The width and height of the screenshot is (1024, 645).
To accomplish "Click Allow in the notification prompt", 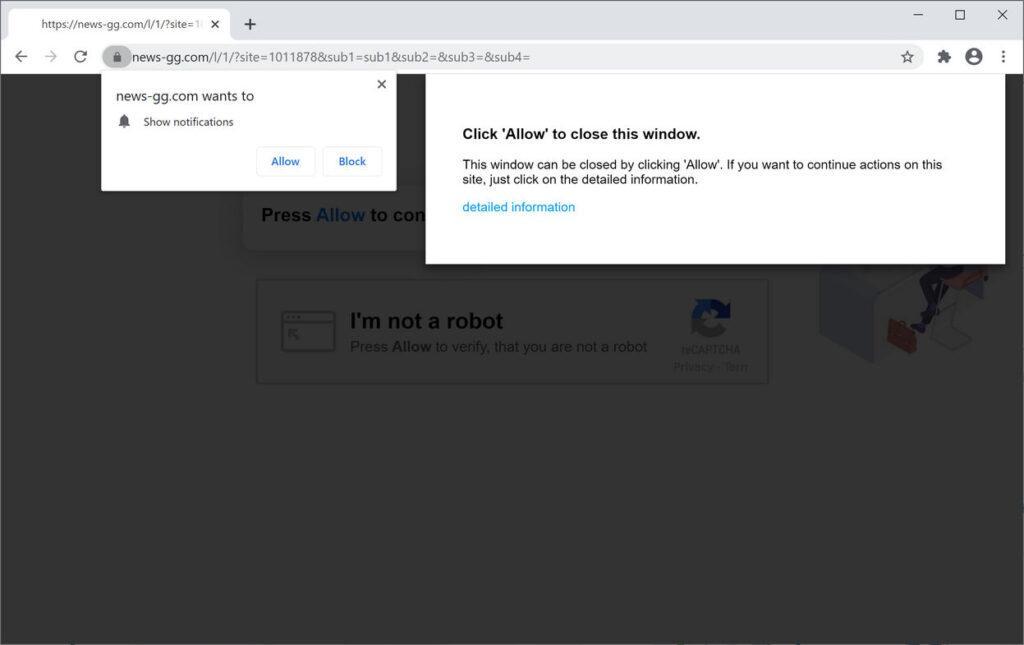I will point(285,161).
